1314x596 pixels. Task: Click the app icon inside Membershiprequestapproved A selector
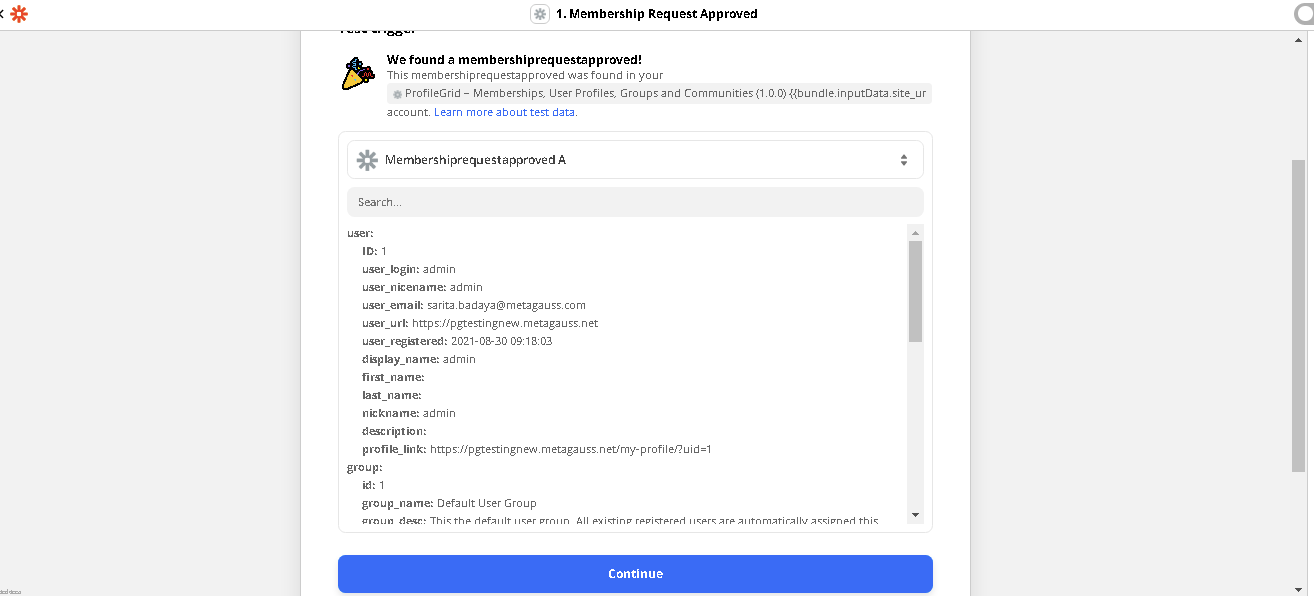(x=367, y=160)
